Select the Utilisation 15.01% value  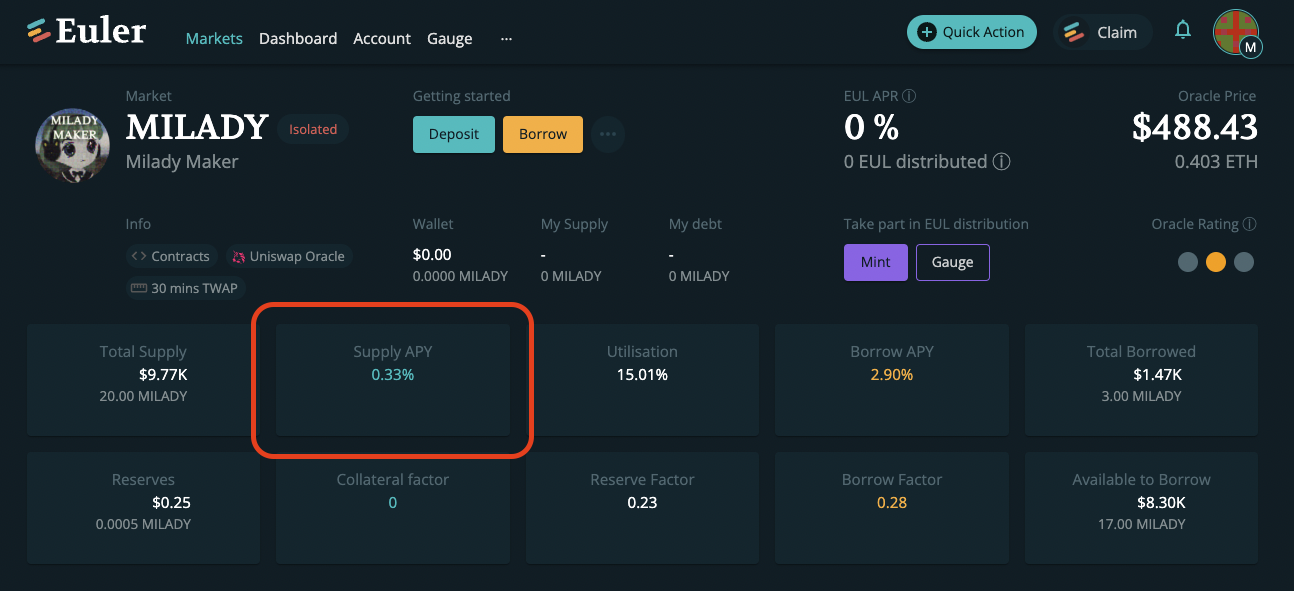642,375
